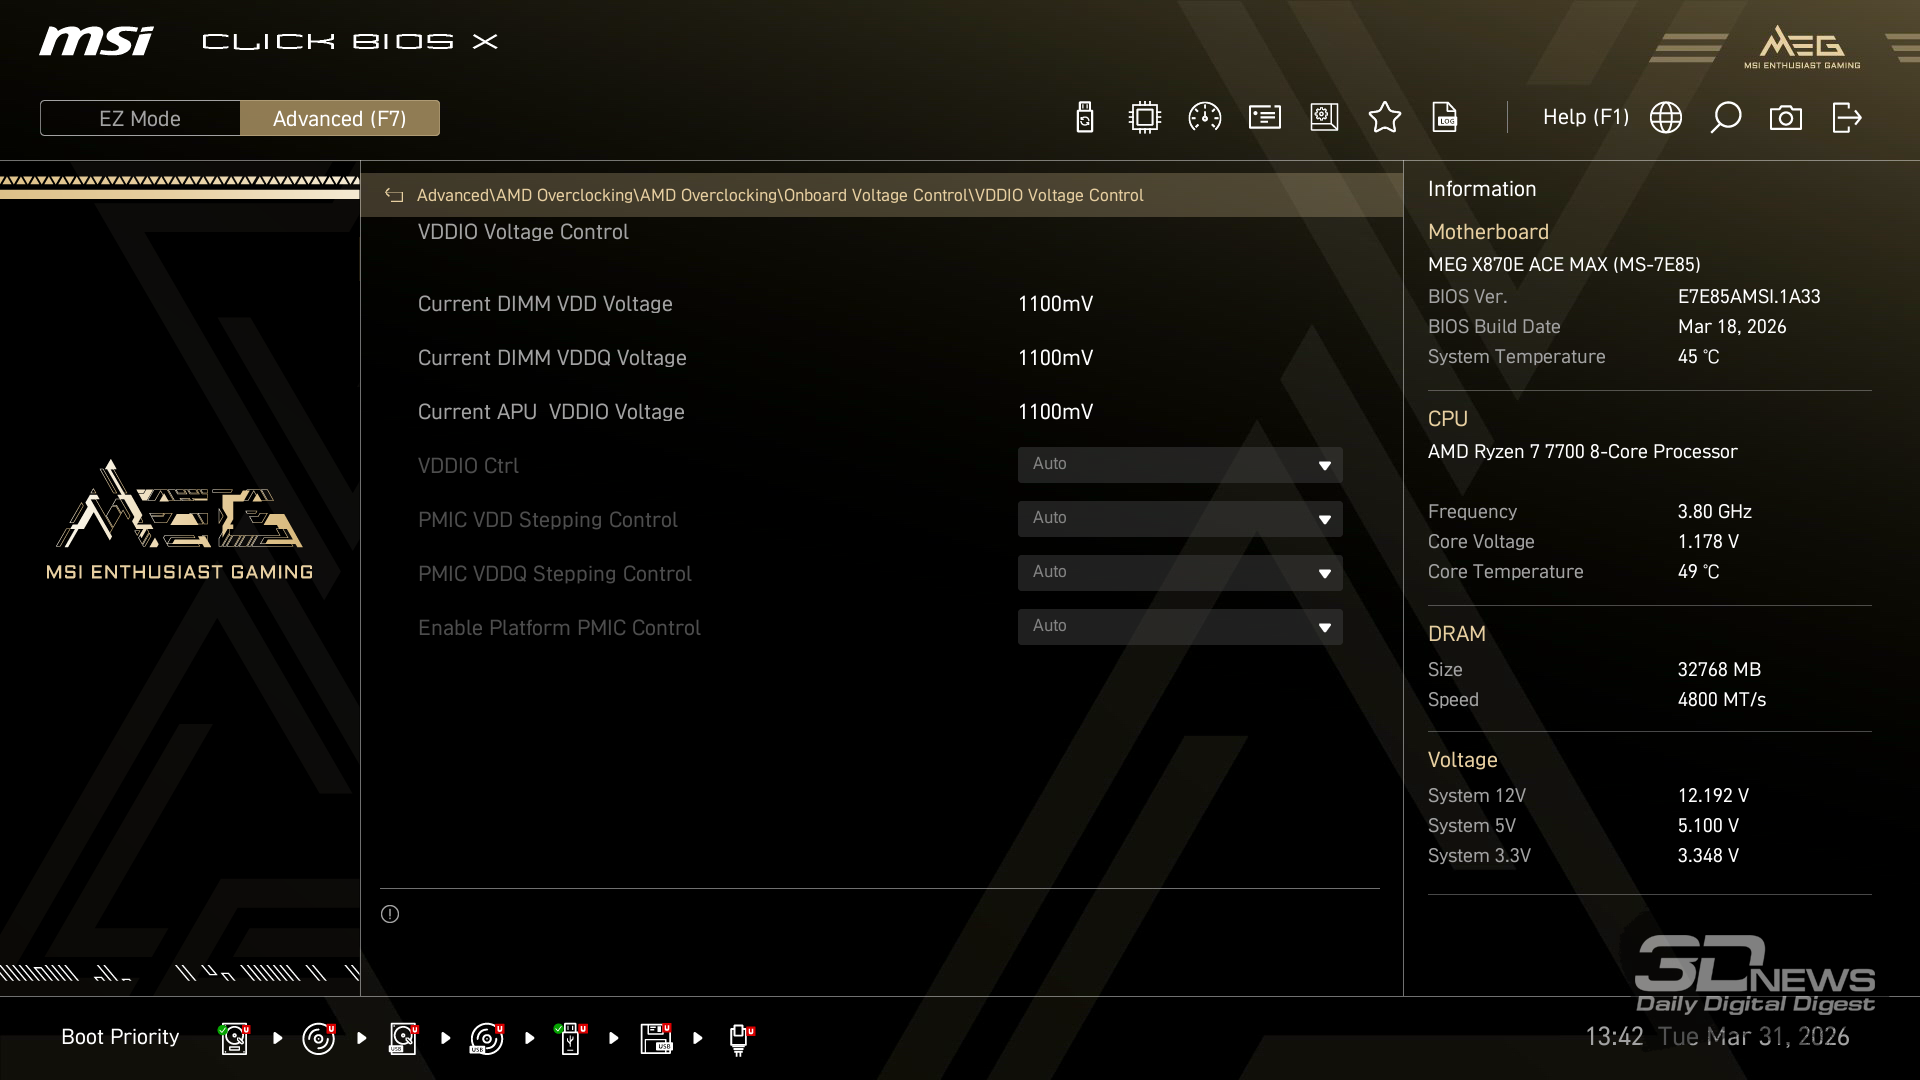Screen dimensions: 1920x1080
Task: Open the PMIC VDDQ Stepping Control dropdown
Action: pos(1179,573)
